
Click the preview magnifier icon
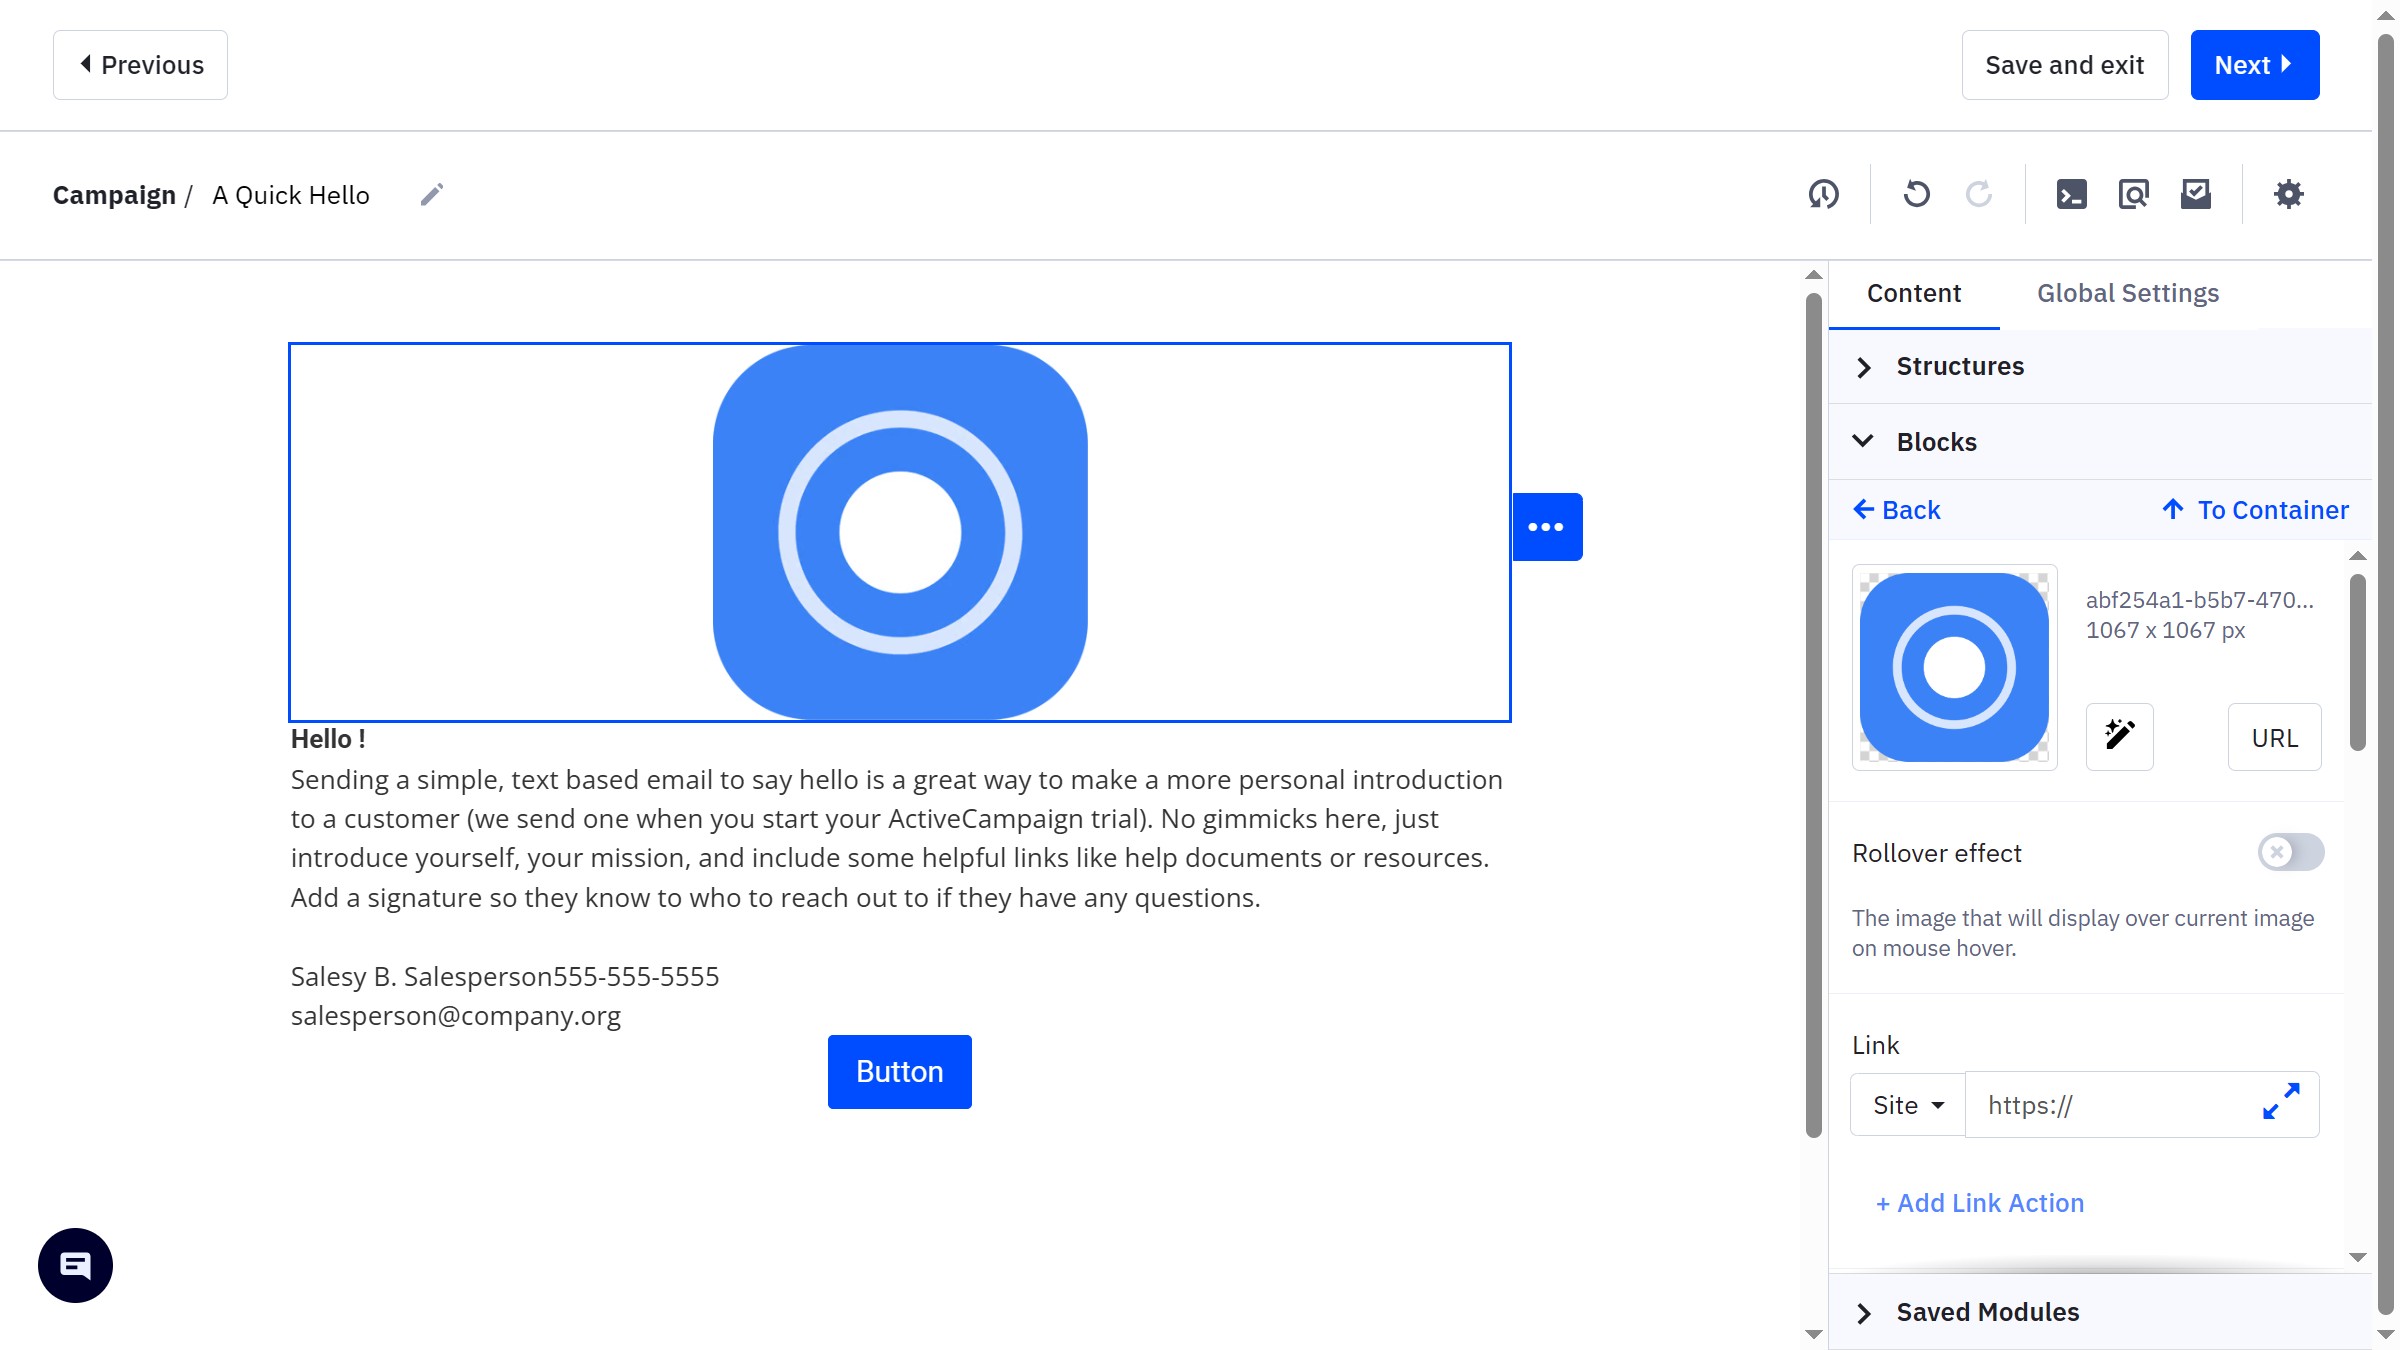click(2133, 194)
